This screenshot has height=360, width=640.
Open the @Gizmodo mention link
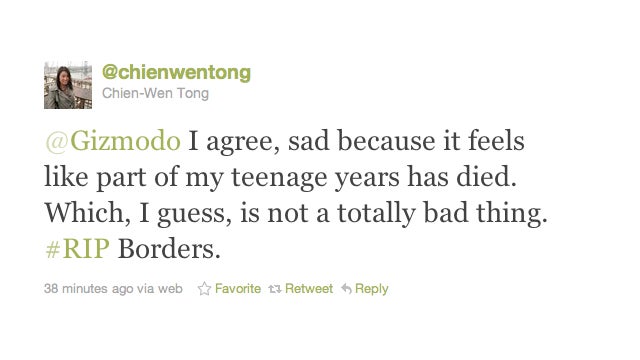113,141
